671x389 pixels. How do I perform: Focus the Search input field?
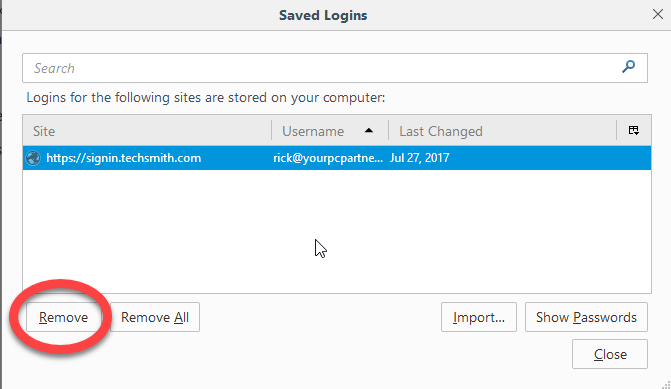[335, 68]
